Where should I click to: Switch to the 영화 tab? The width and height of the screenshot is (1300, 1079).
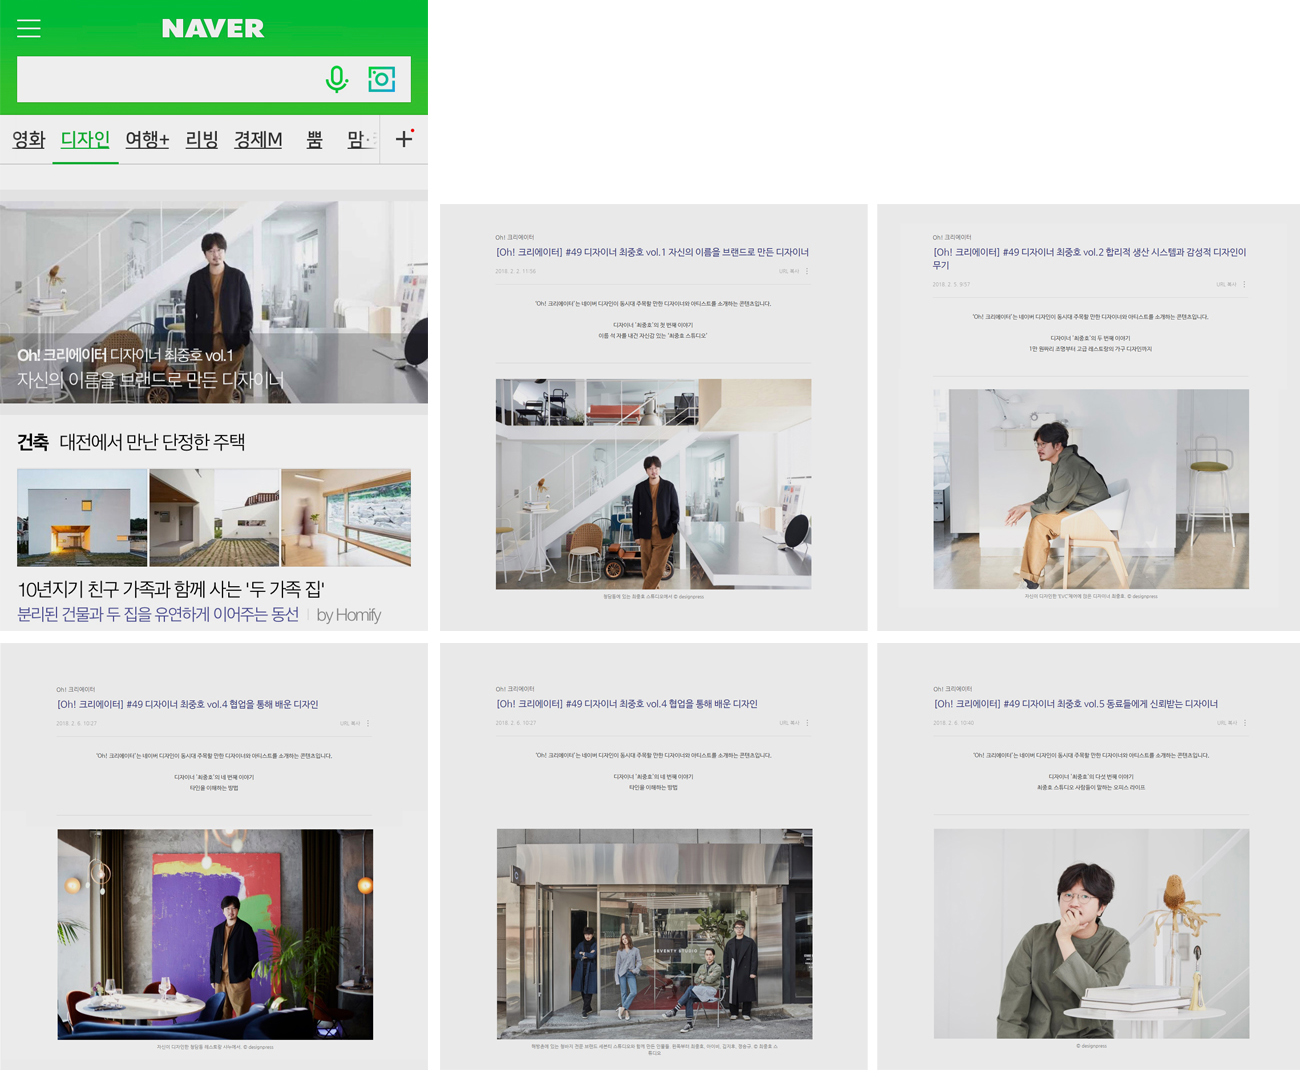pos(29,139)
